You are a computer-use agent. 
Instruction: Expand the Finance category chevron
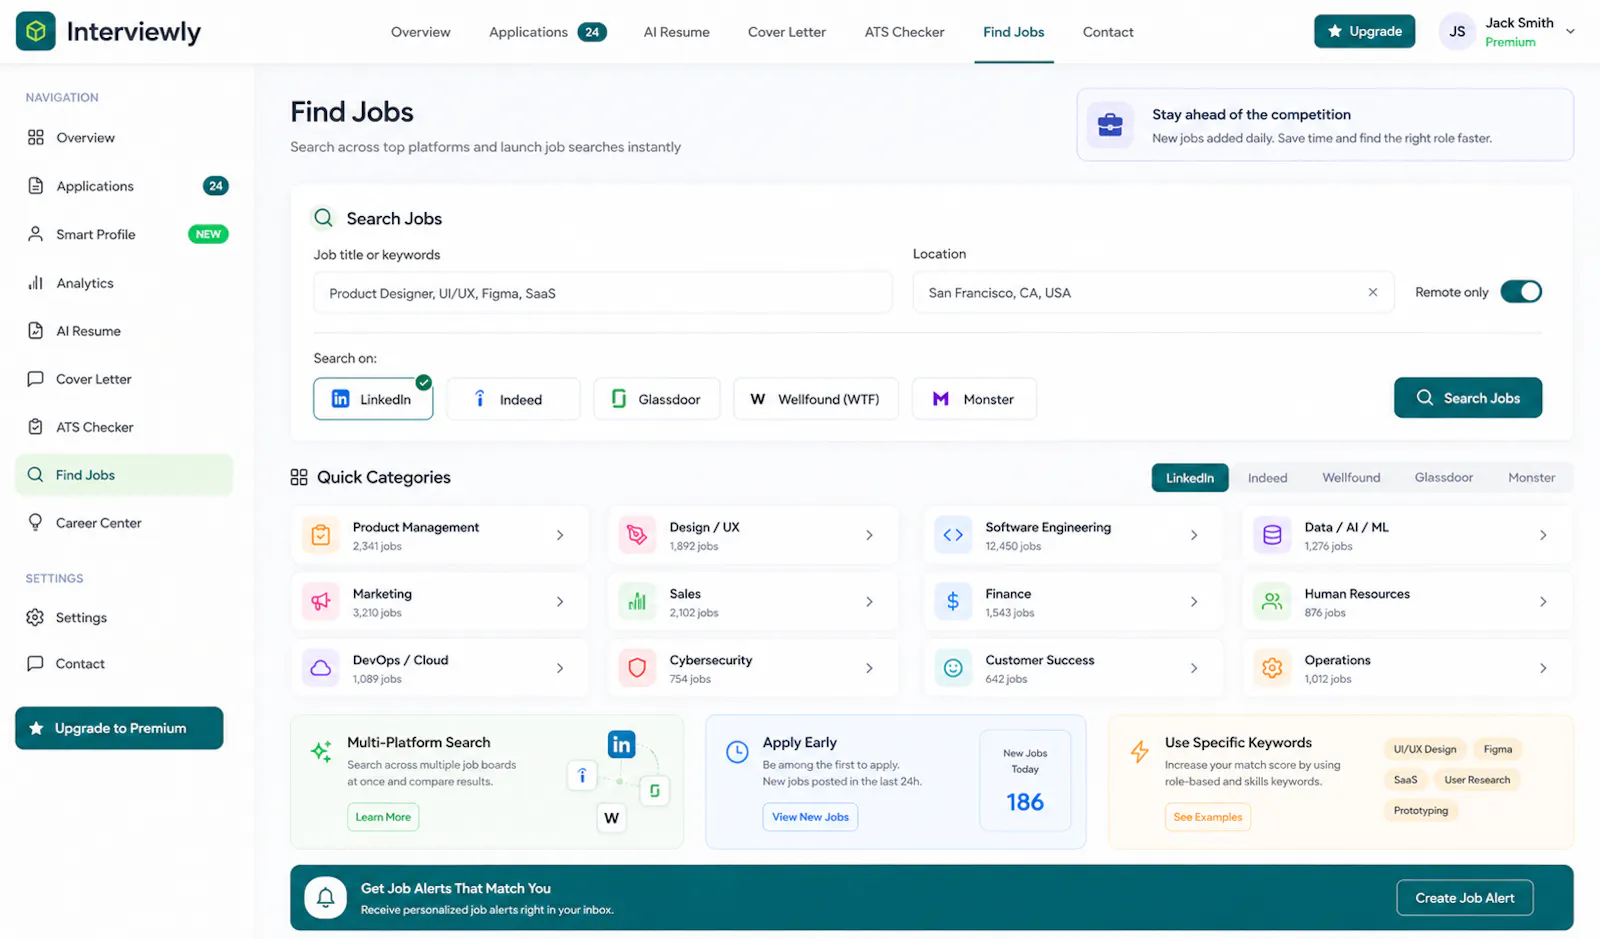point(1194,602)
